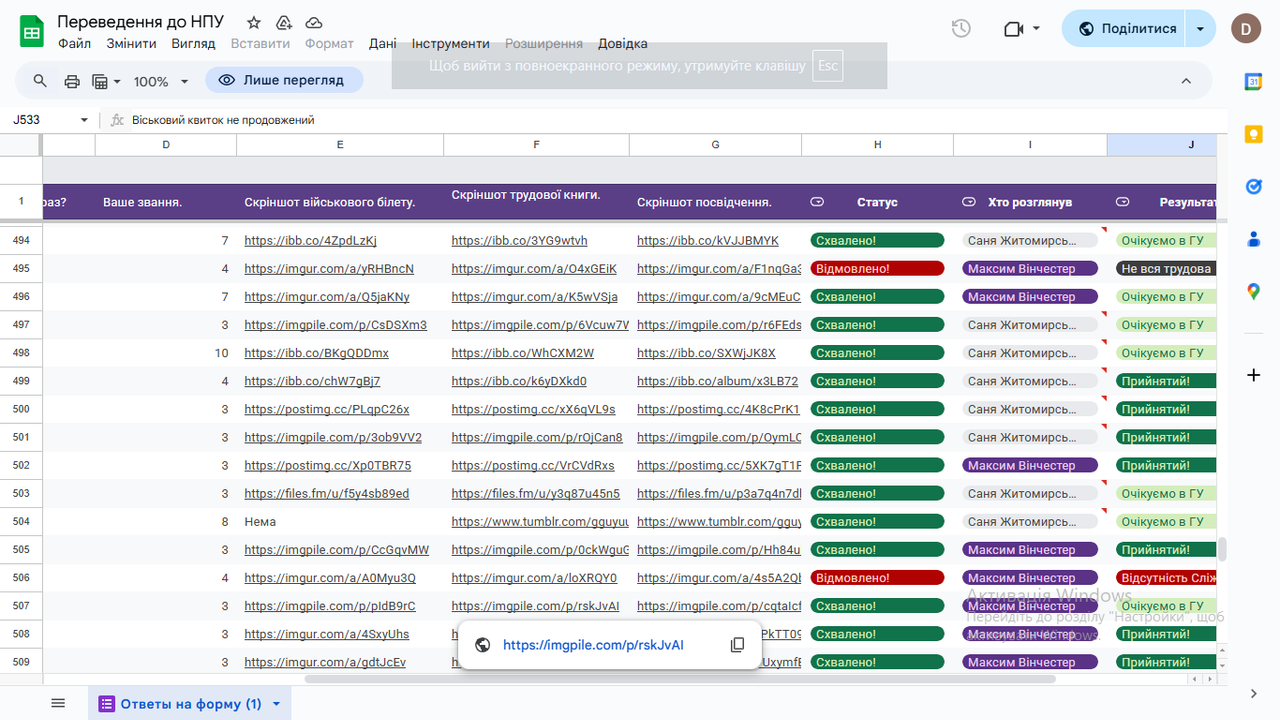
Task: Start a Meet call with camera icon
Action: tap(1014, 29)
